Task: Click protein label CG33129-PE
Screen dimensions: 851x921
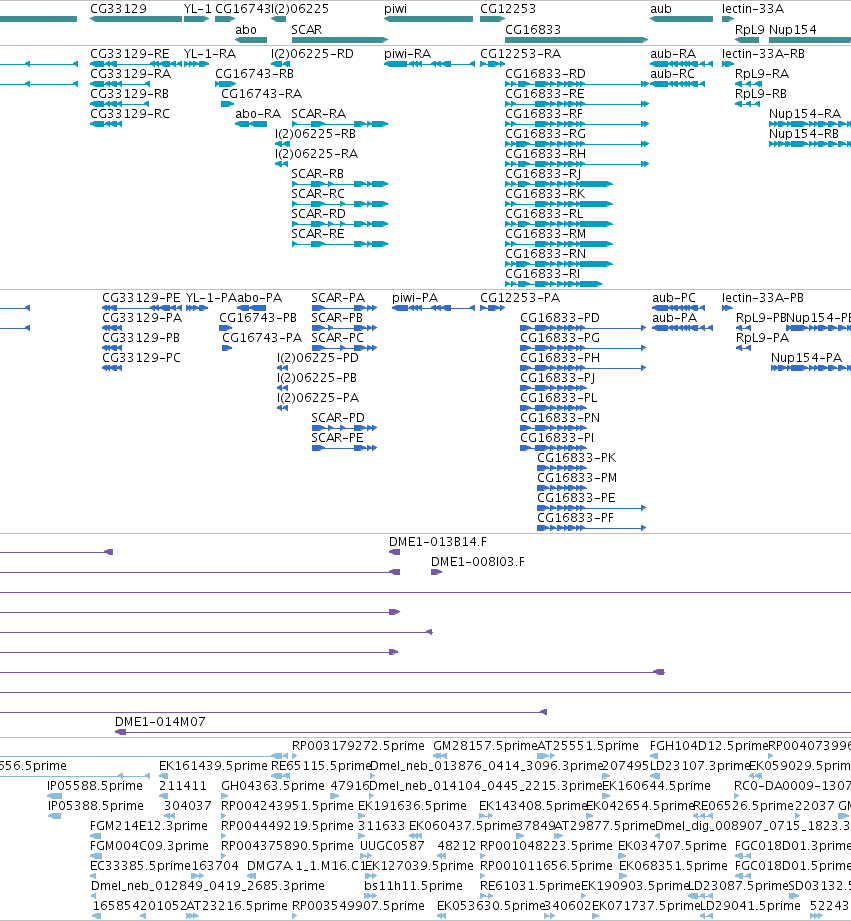Action: (x=141, y=298)
